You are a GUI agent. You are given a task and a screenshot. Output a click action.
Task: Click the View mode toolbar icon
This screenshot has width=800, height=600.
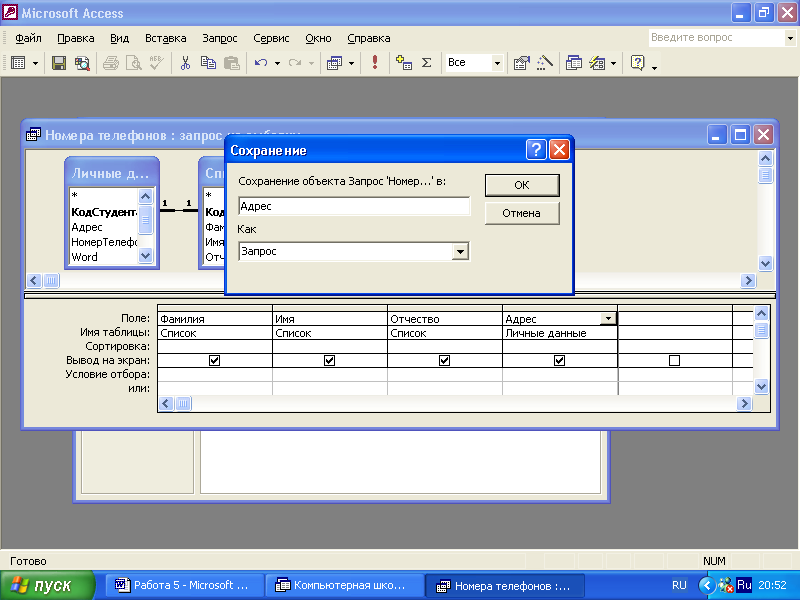(x=18, y=63)
